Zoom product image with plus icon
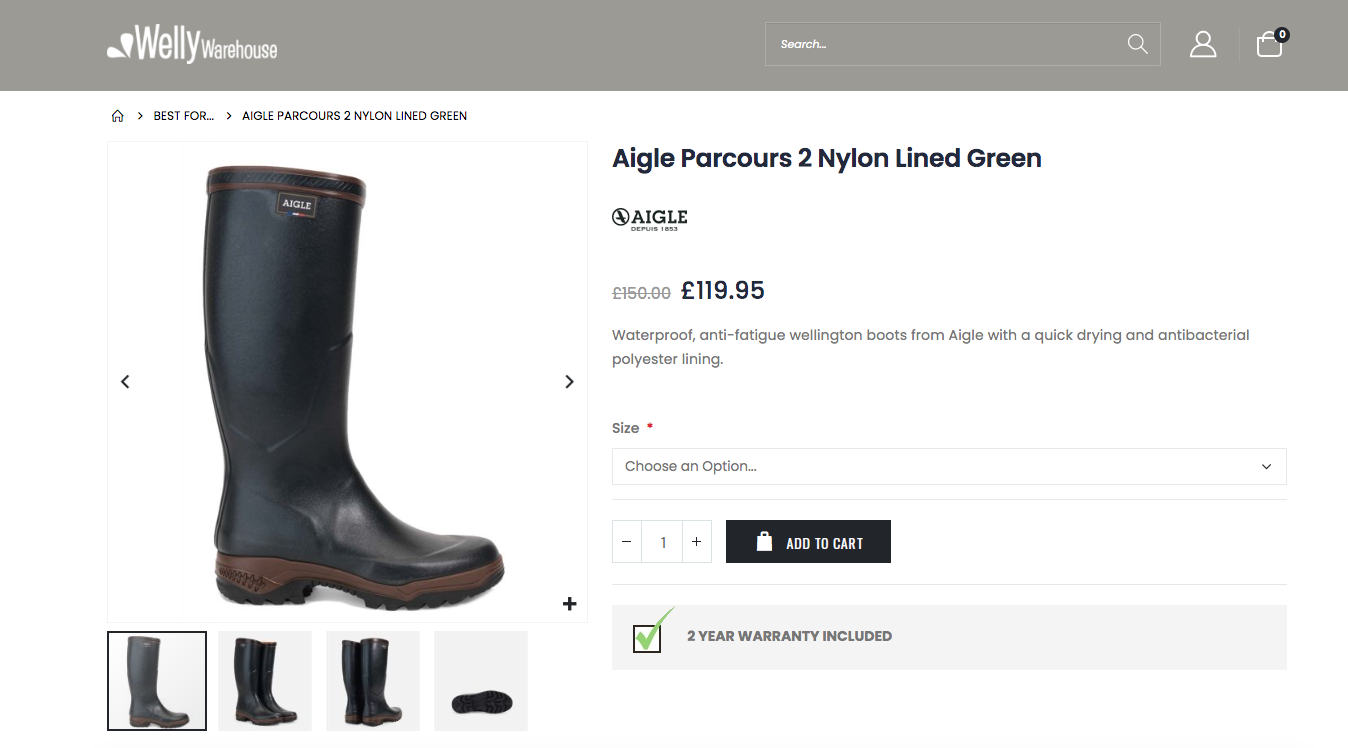The width and height of the screenshot is (1348, 748). click(570, 603)
